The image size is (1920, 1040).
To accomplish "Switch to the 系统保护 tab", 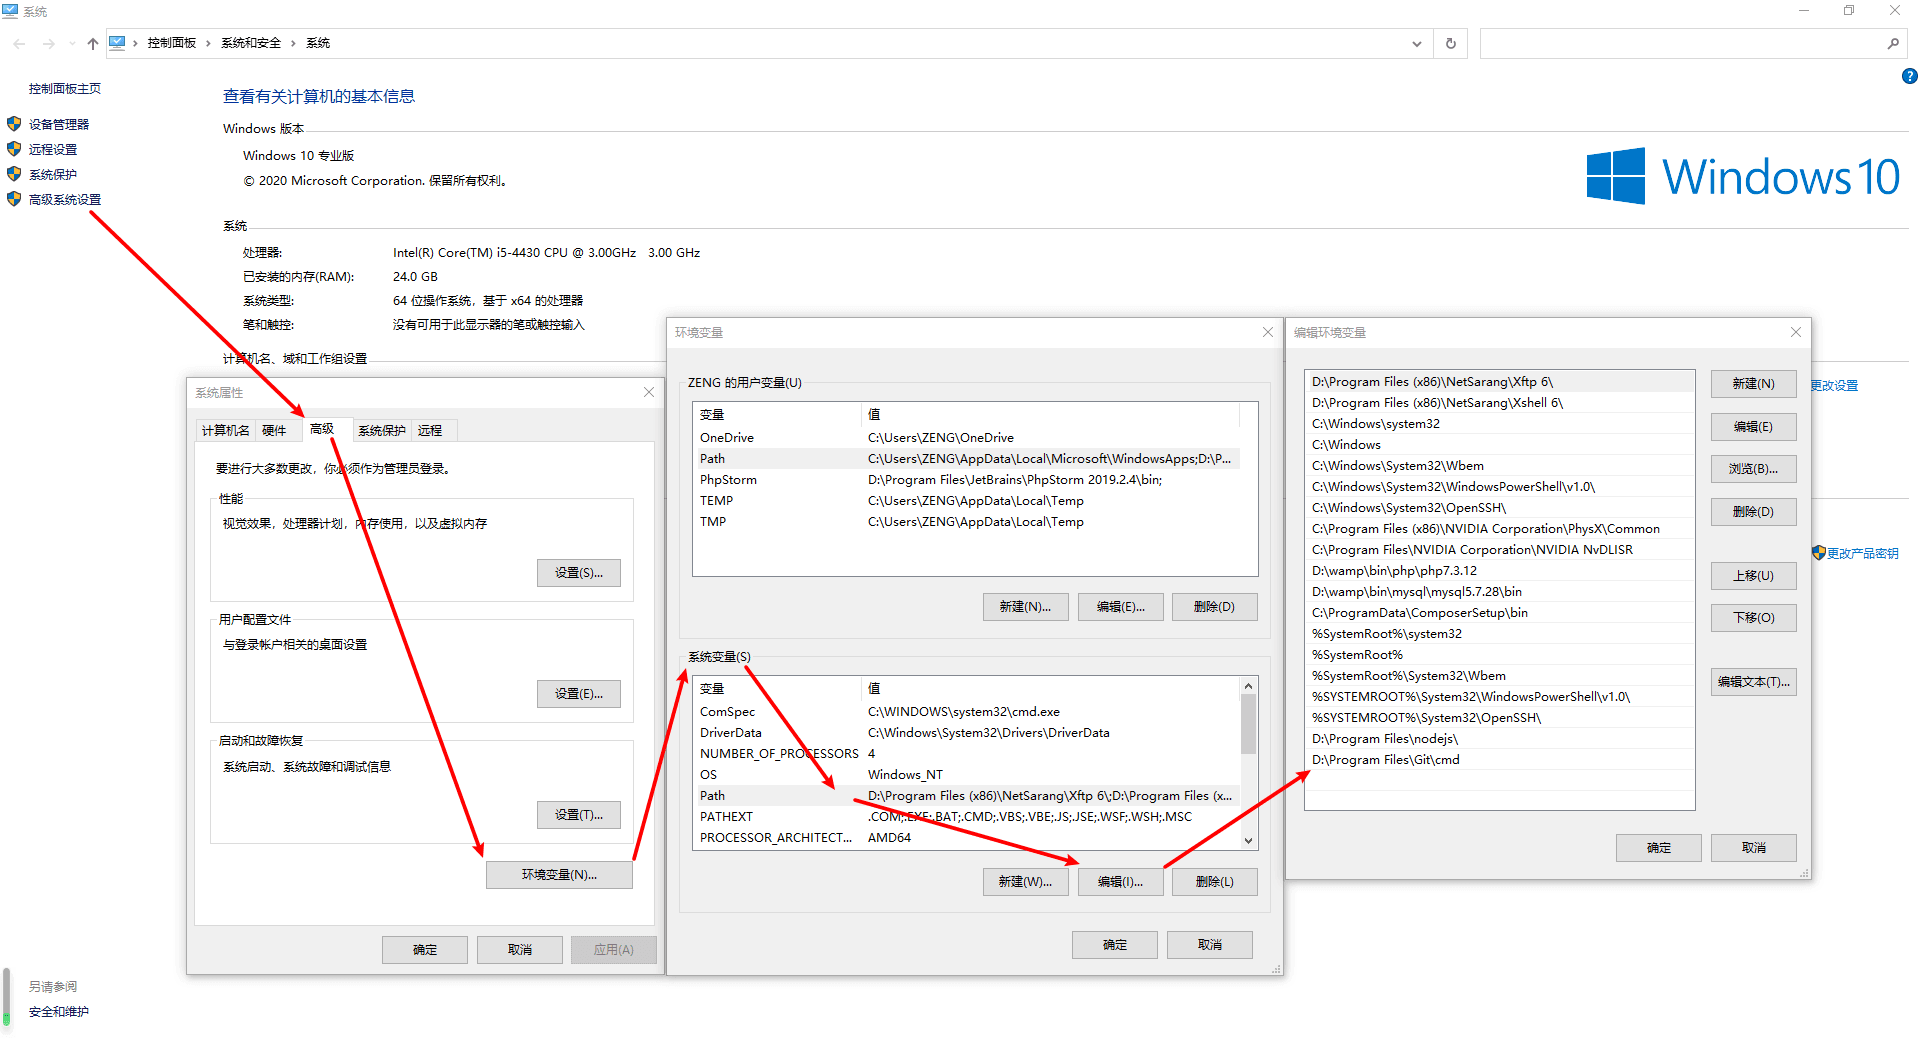I will click(x=381, y=430).
